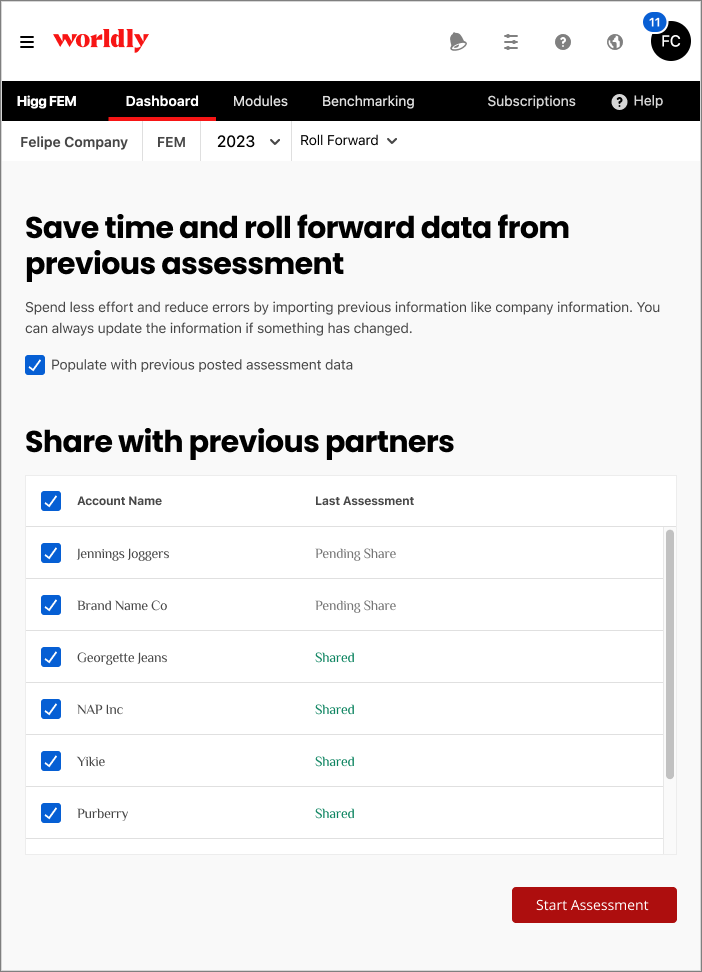702x972 pixels.
Task: Toggle the select-all Account Name checkbox
Action: [51, 501]
